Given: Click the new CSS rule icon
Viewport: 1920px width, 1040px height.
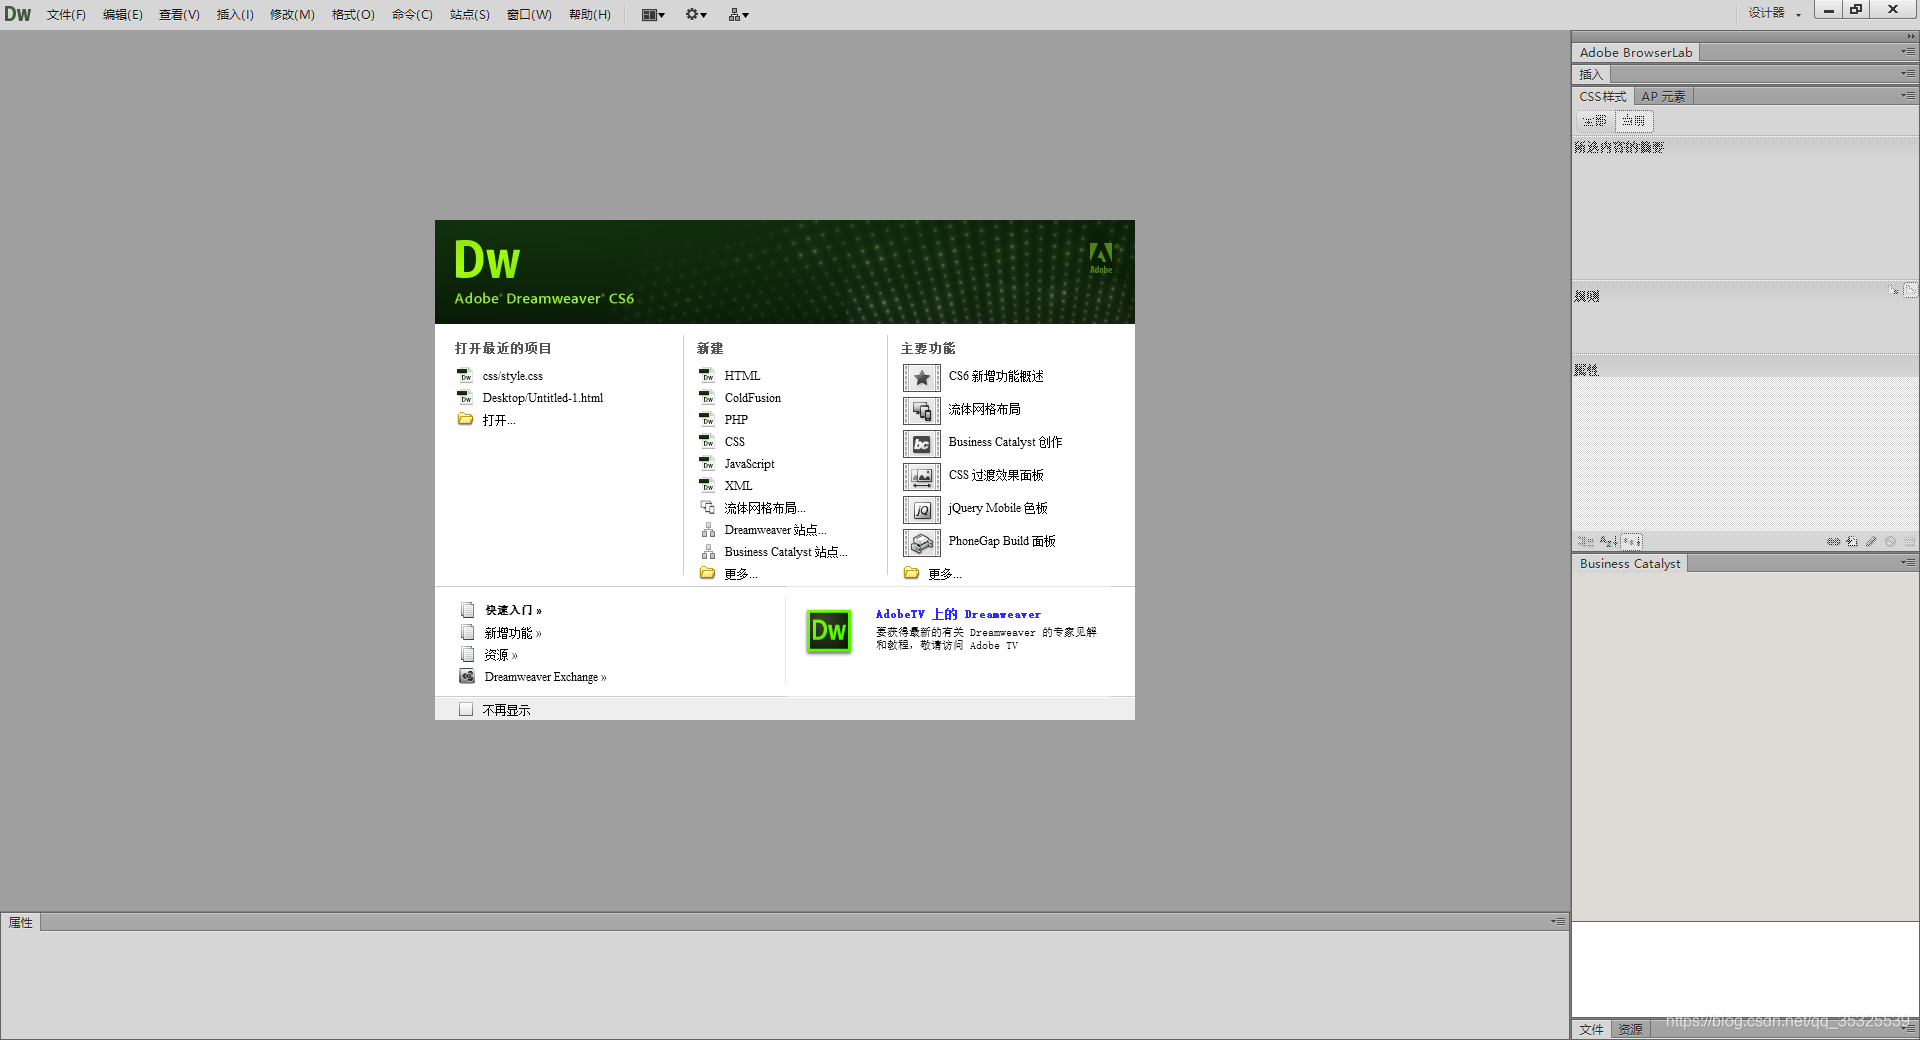Looking at the screenshot, I should [1852, 541].
